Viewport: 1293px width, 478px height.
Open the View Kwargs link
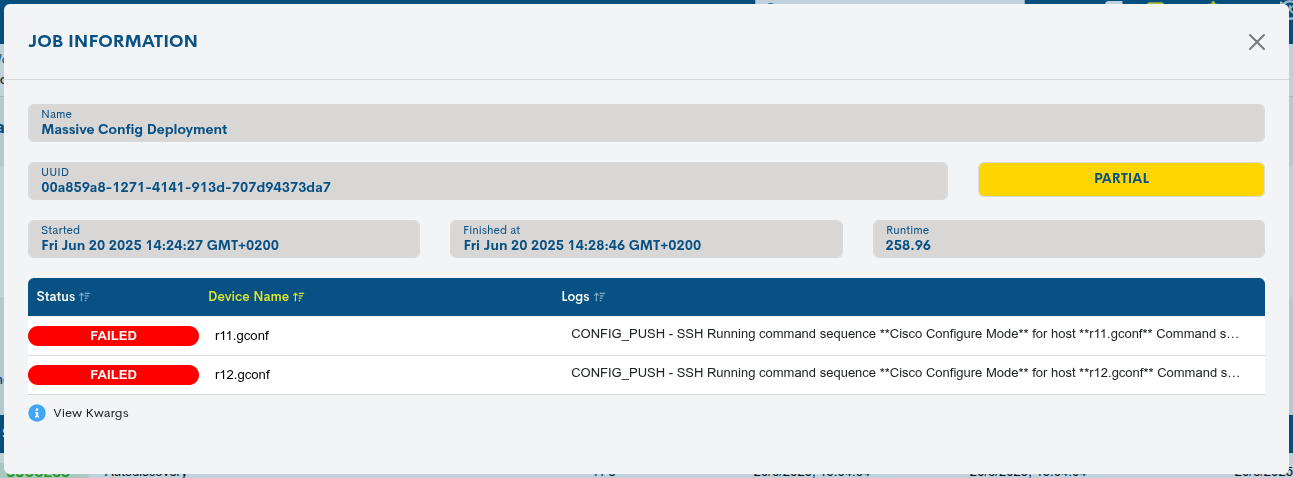click(91, 413)
